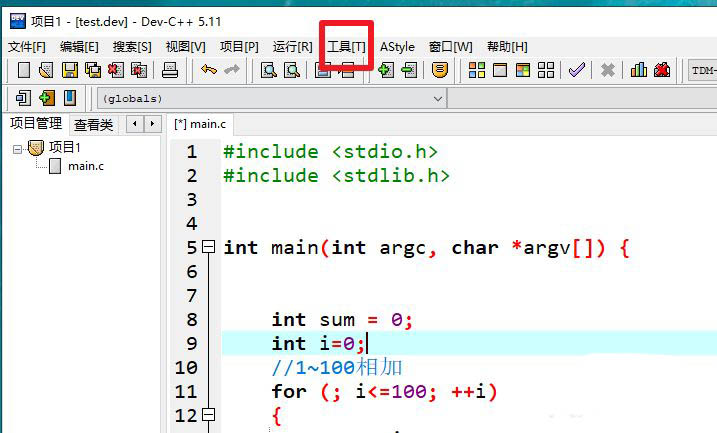717x433 pixels.
Task: Click the Compile icon with four colored squares
Action: (x=477, y=70)
